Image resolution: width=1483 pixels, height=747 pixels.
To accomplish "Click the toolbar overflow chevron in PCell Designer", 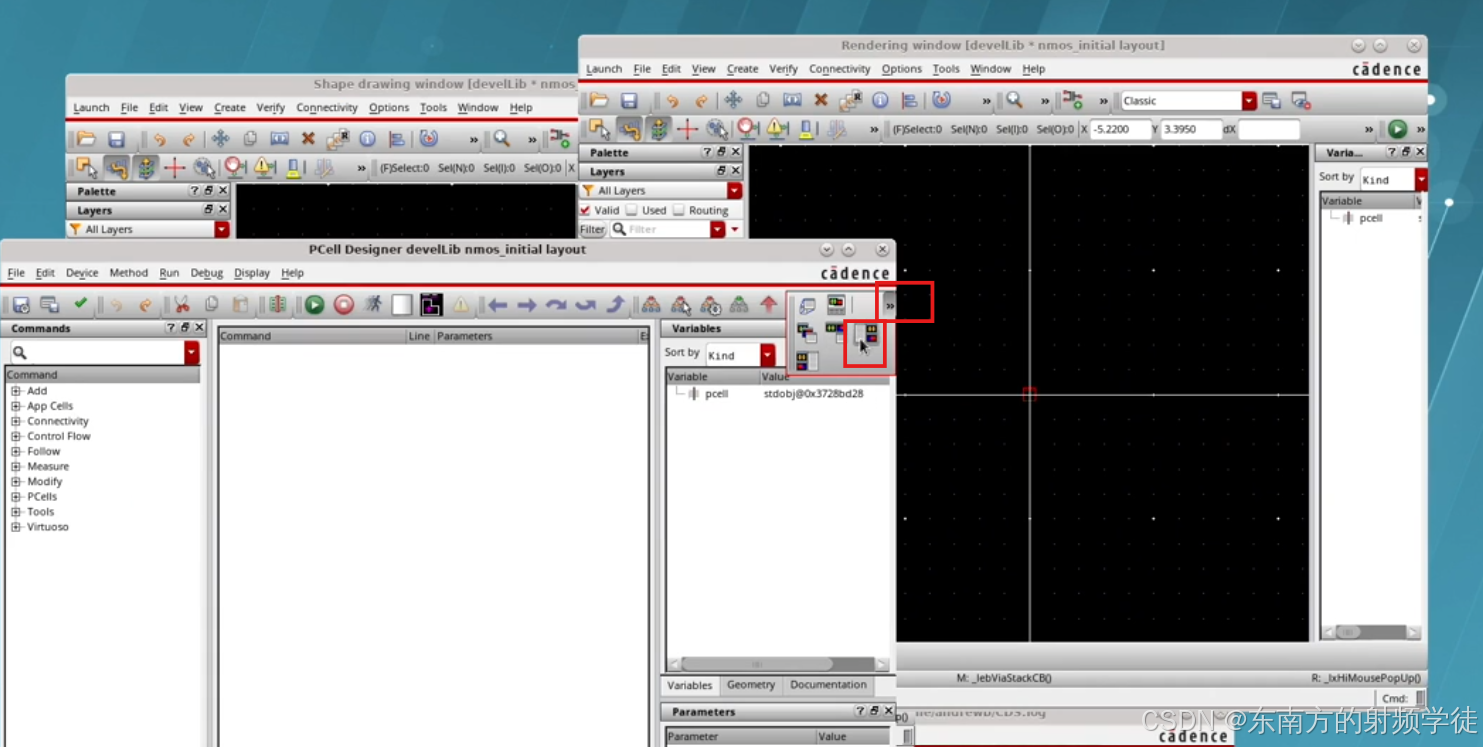I will click(889, 305).
